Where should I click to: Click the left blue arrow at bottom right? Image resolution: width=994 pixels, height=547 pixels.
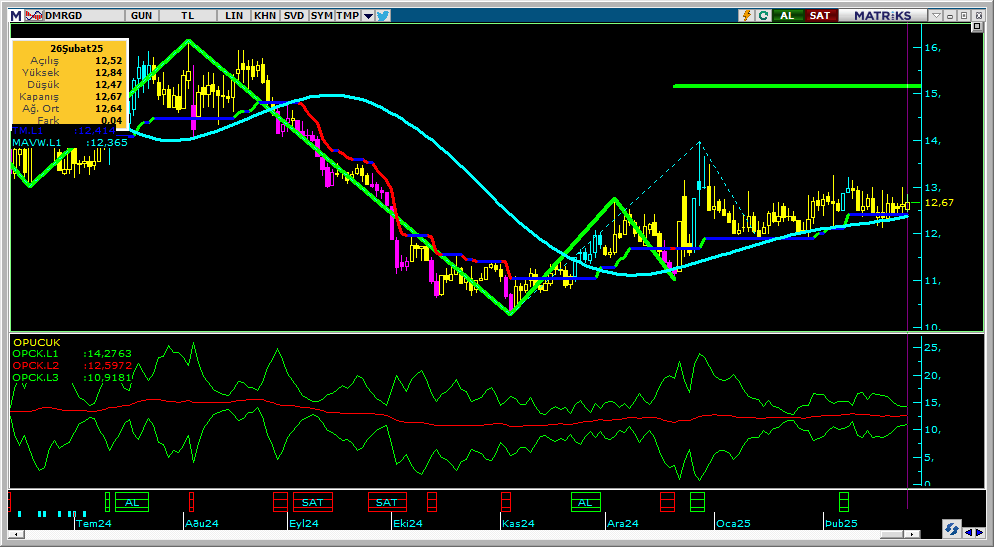(x=968, y=532)
